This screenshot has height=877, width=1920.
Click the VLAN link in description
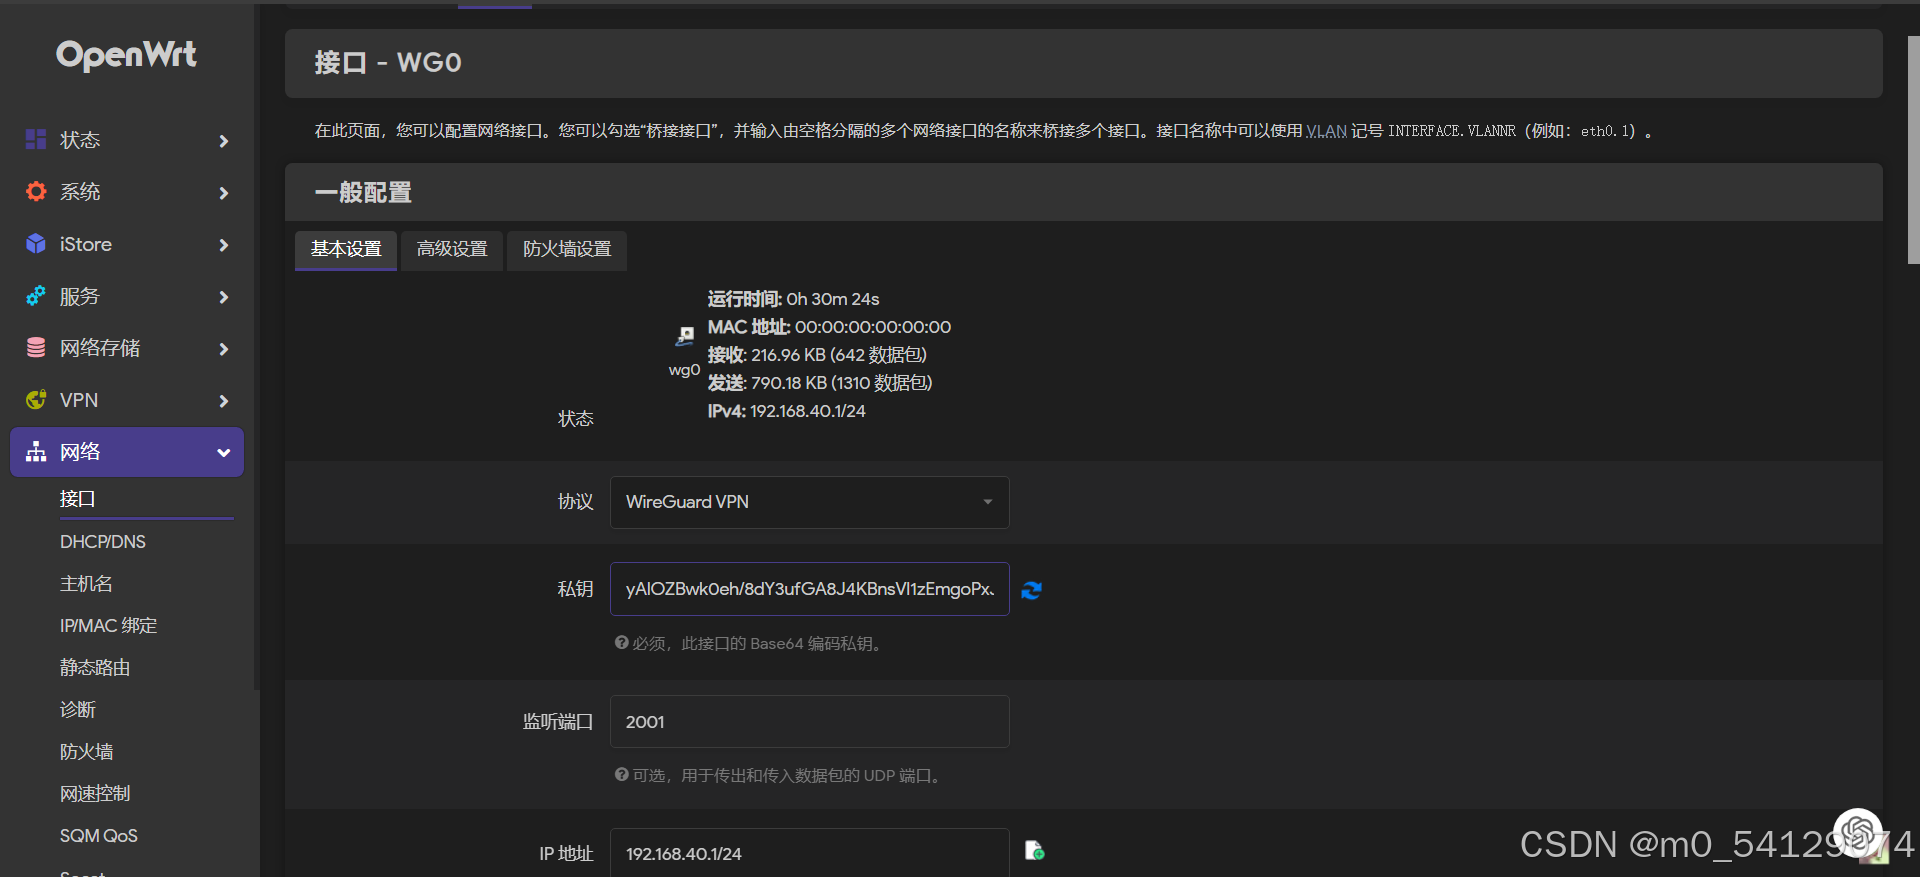(1327, 131)
